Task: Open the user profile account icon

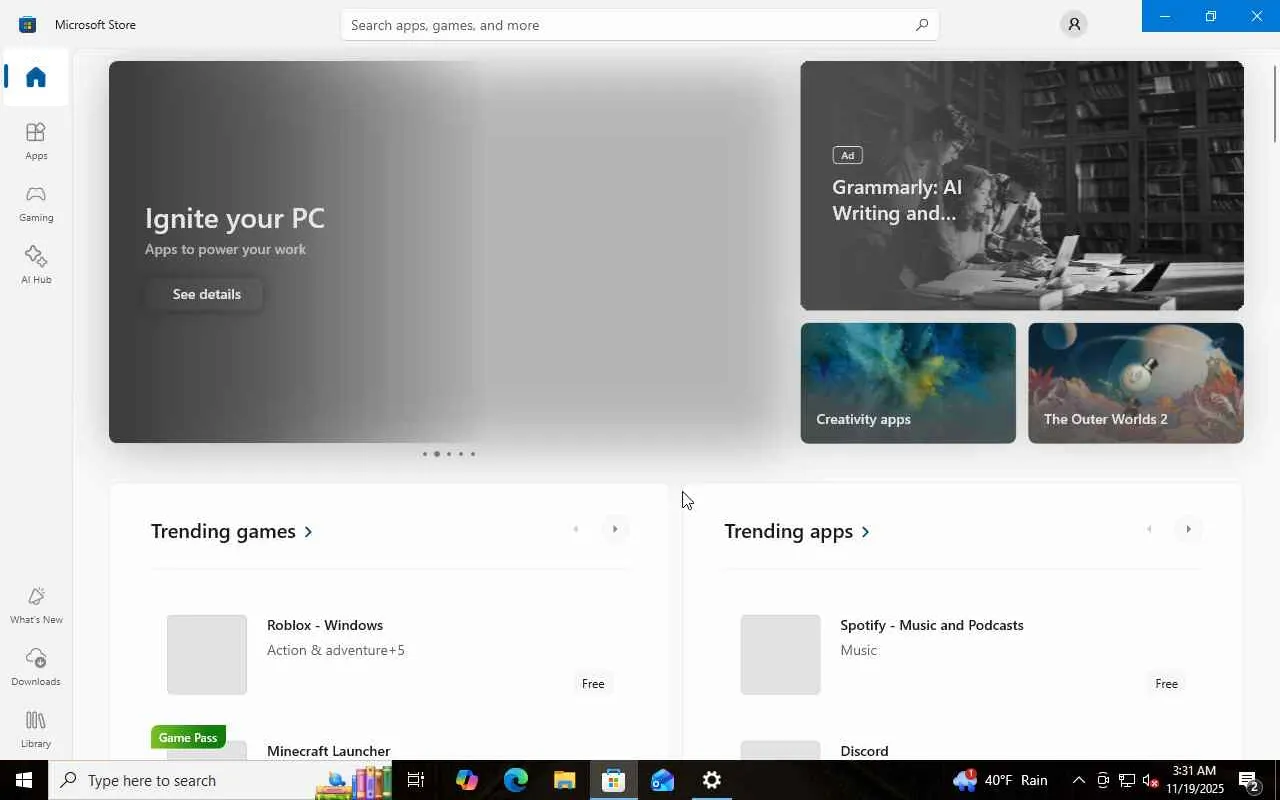Action: [1074, 24]
